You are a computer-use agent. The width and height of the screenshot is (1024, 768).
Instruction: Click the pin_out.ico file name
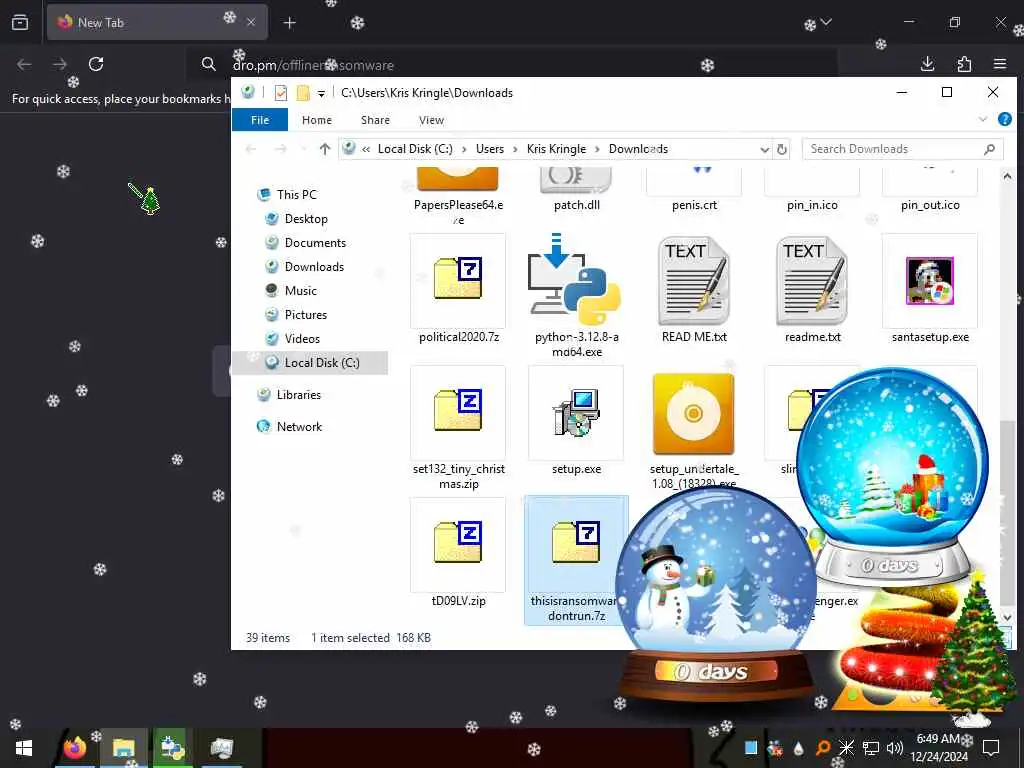tap(930, 205)
